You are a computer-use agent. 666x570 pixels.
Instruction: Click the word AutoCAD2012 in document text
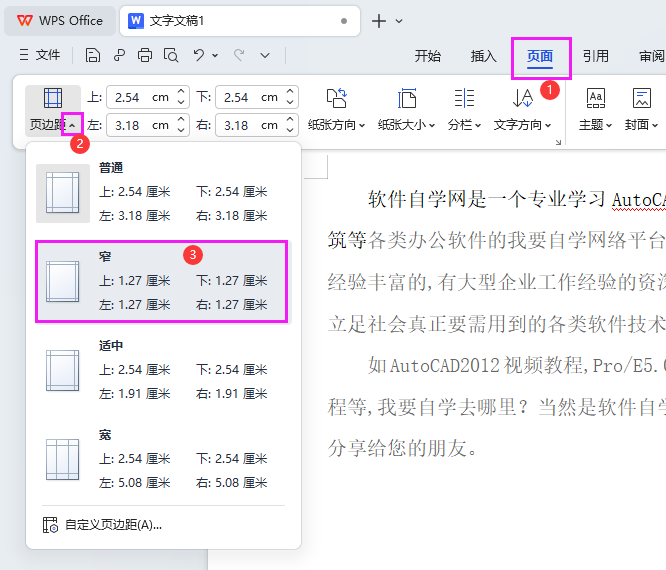pos(444,366)
